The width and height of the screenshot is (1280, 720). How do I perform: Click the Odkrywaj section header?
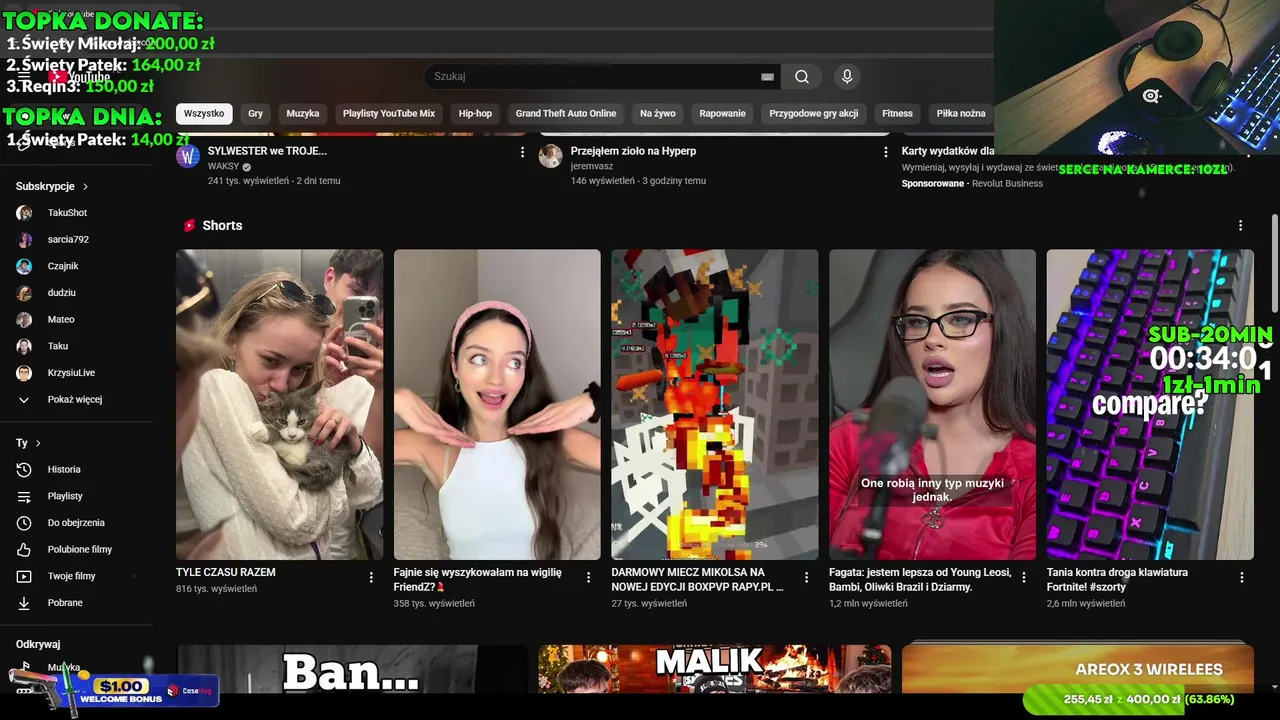pos(38,645)
